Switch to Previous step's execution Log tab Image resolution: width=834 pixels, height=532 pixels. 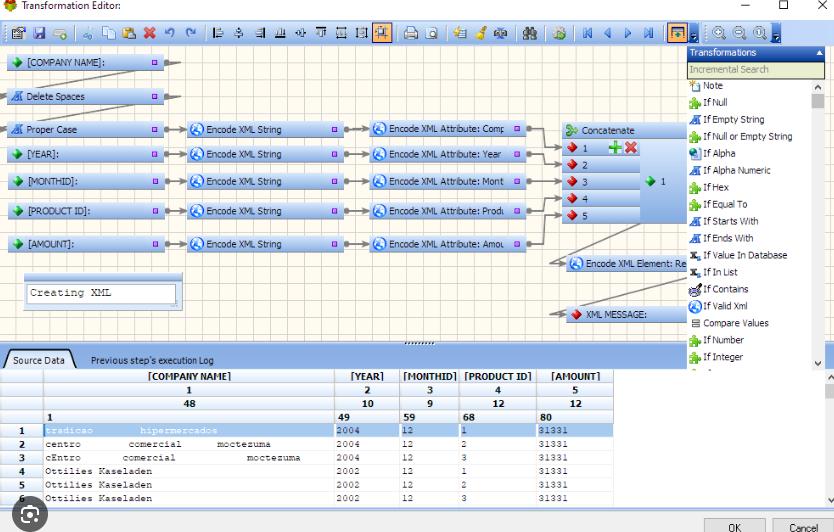pos(152,360)
